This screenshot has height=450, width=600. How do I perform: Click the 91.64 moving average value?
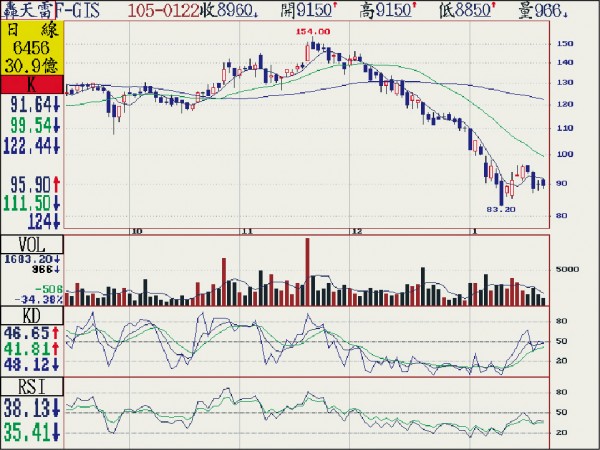(x=31, y=103)
